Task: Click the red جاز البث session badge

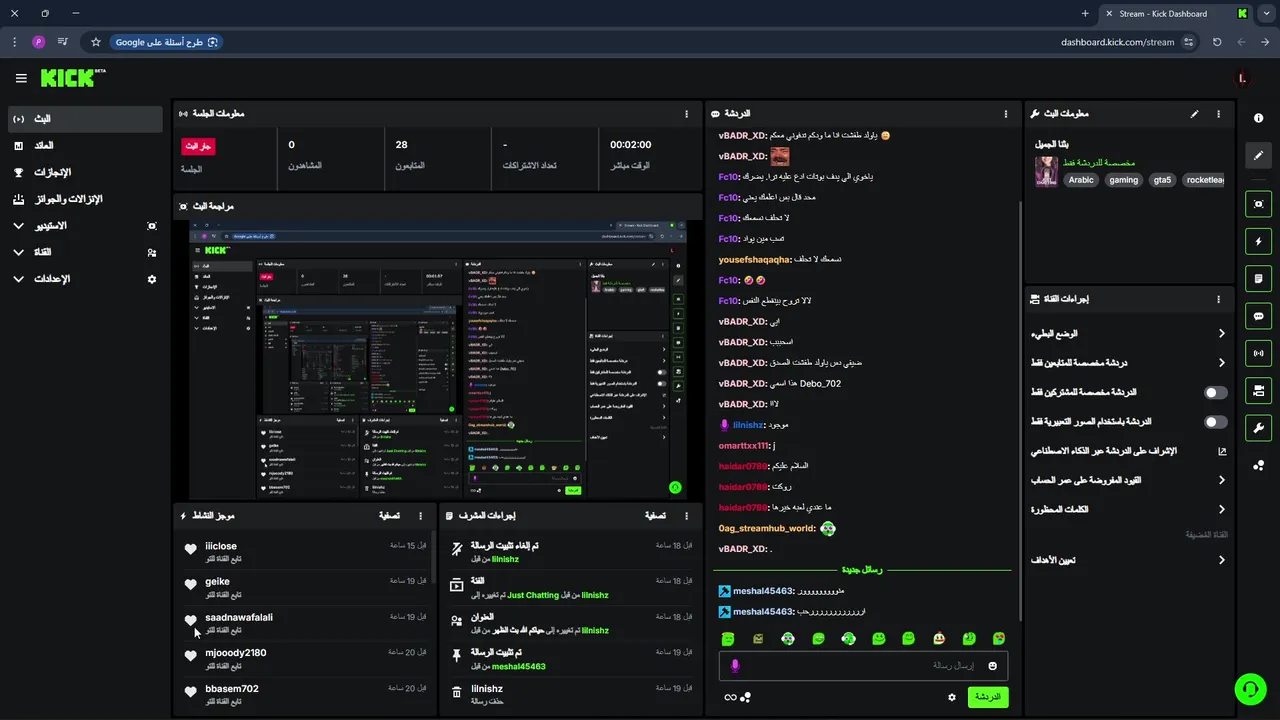Action: point(198,146)
